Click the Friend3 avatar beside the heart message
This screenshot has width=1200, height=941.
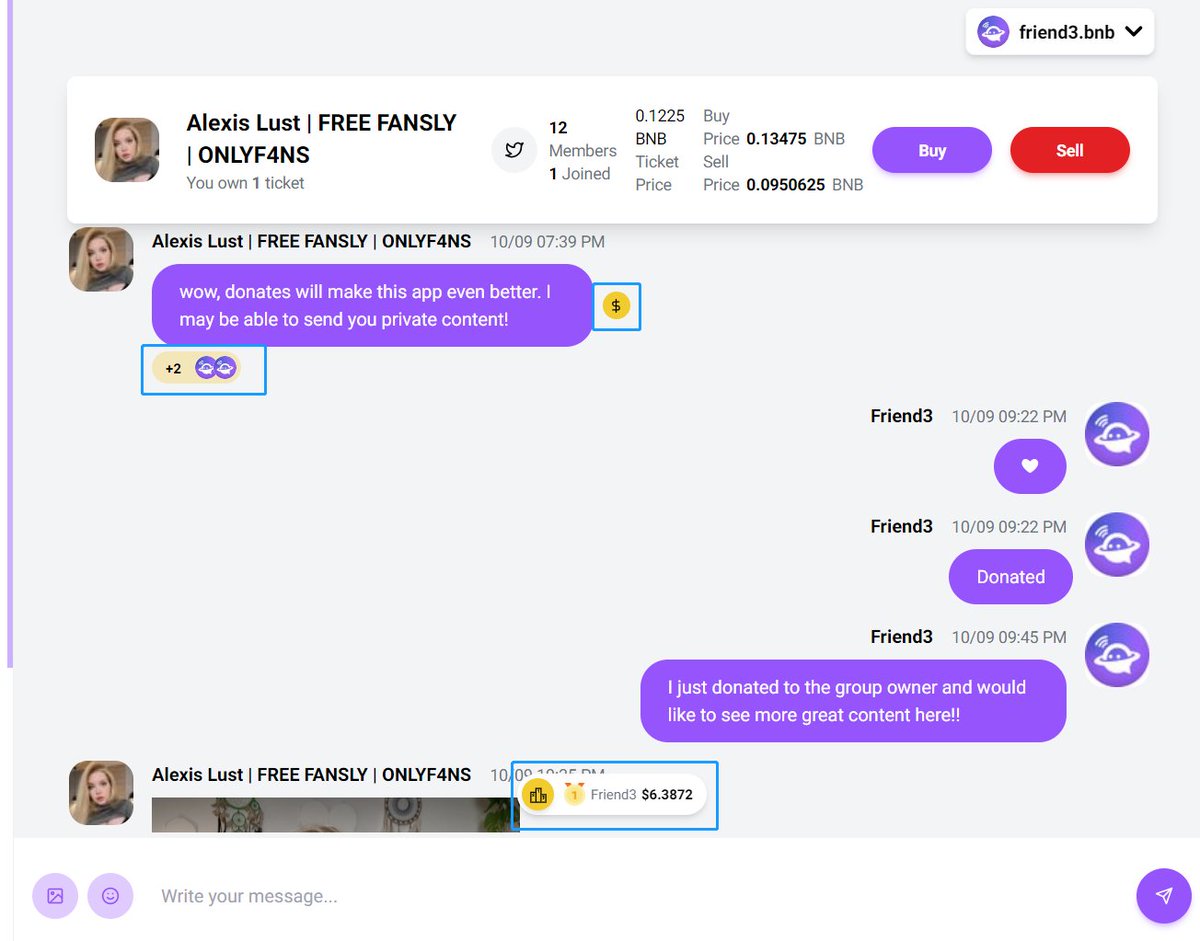tap(1117, 434)
